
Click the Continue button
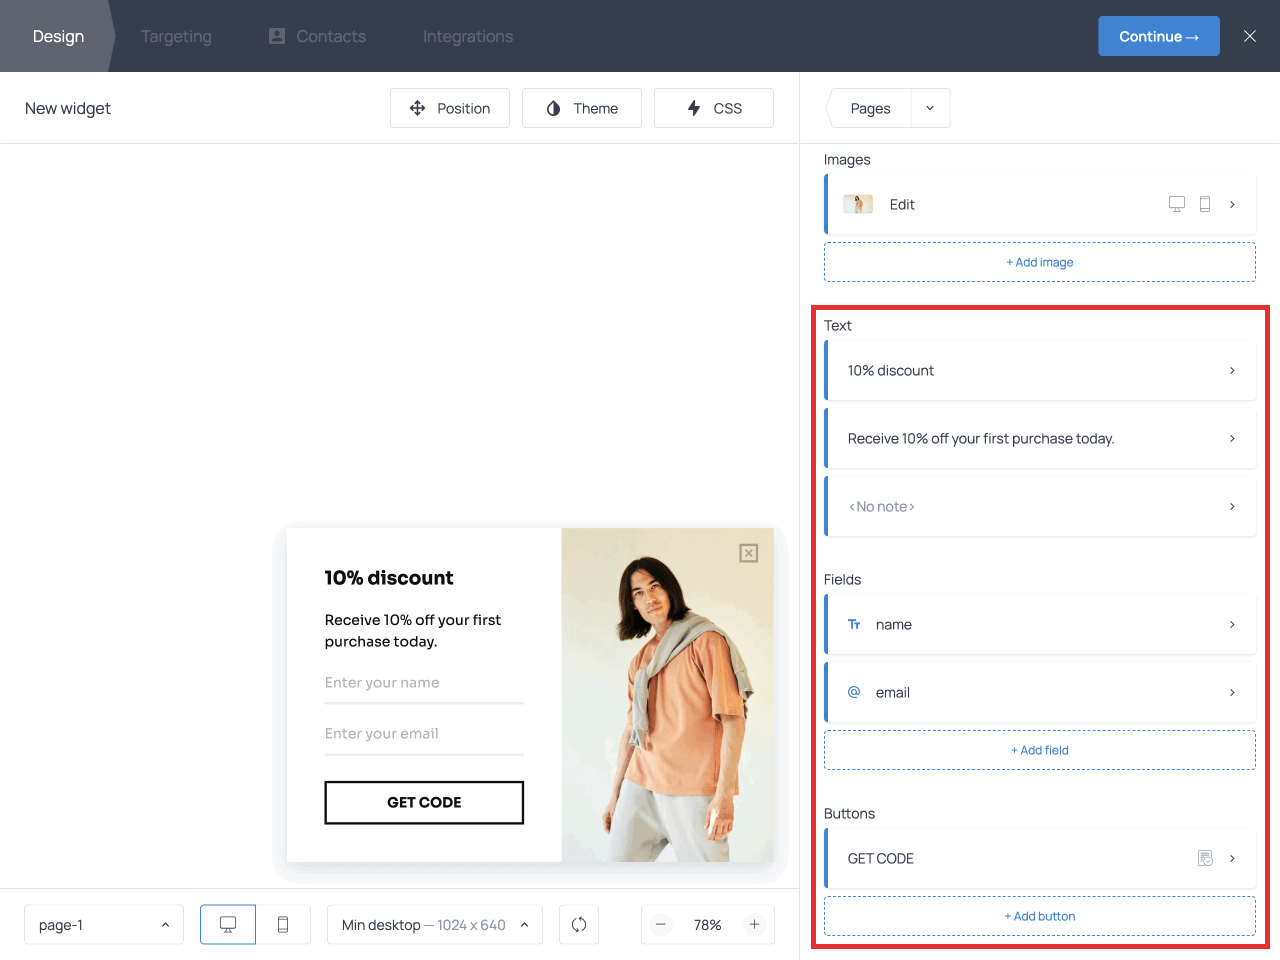pyautogui.click(x=1158, y=35)
